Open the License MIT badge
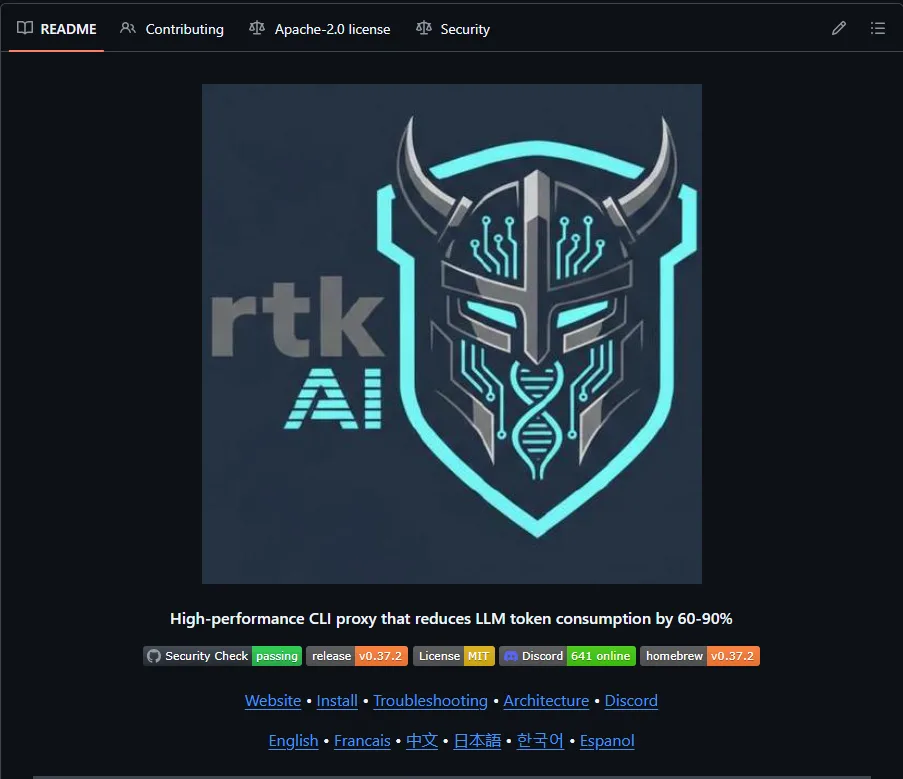Viewport: 903px width, 779px height. click(454, 656)
